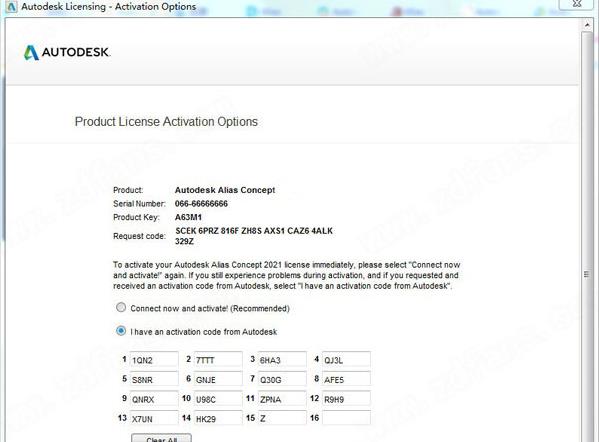The width and height of the screenshot is (599, 442).
Task: Click Product License Activation Options heading
Action: click(x=166, y=121)
